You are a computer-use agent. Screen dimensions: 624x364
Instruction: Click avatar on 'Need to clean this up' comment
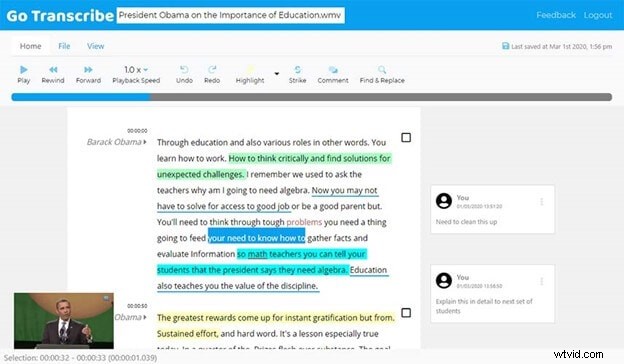[x=444, y=201]
